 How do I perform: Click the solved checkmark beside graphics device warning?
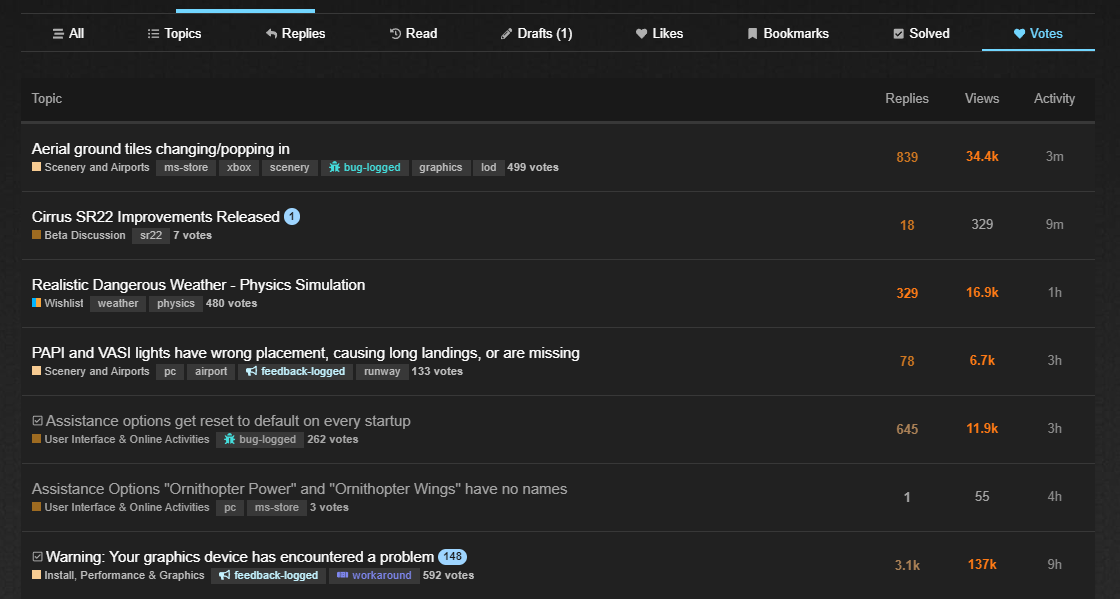tap(38, 557)
